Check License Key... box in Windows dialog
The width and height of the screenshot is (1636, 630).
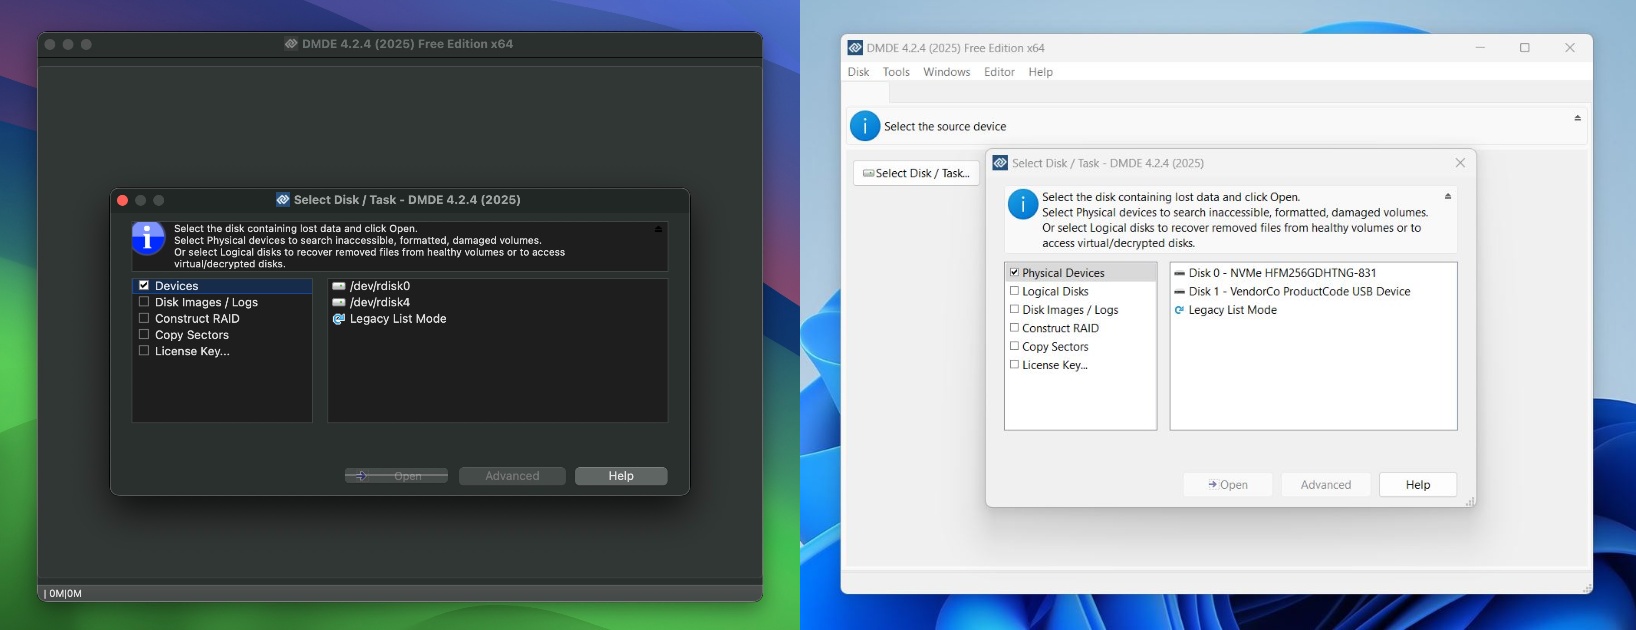[1014, 364]
